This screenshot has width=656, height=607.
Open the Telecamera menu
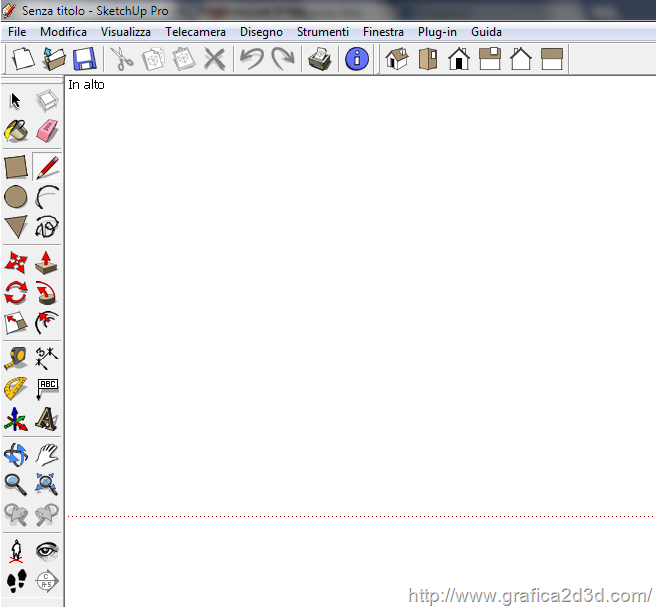pyautogui.click(x=195, y=32)
